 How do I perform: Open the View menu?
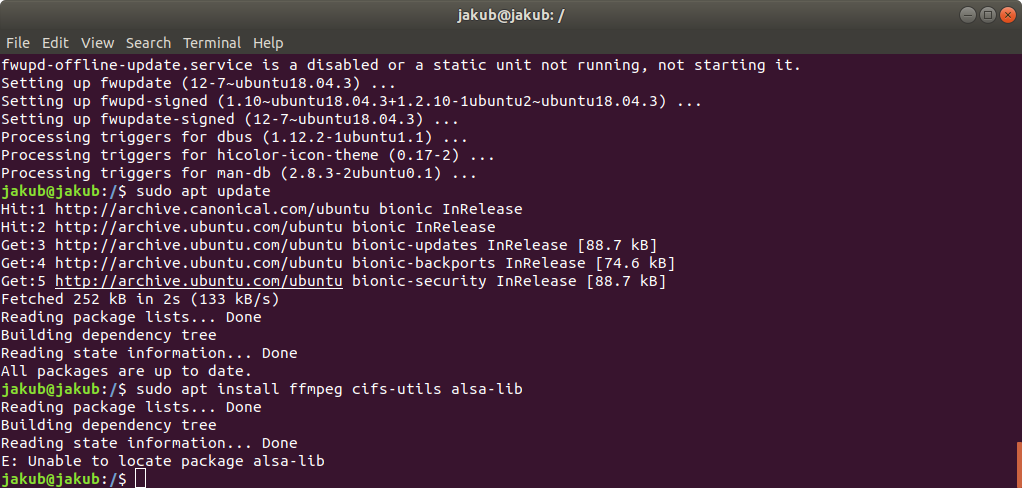[x=97, y=43]
